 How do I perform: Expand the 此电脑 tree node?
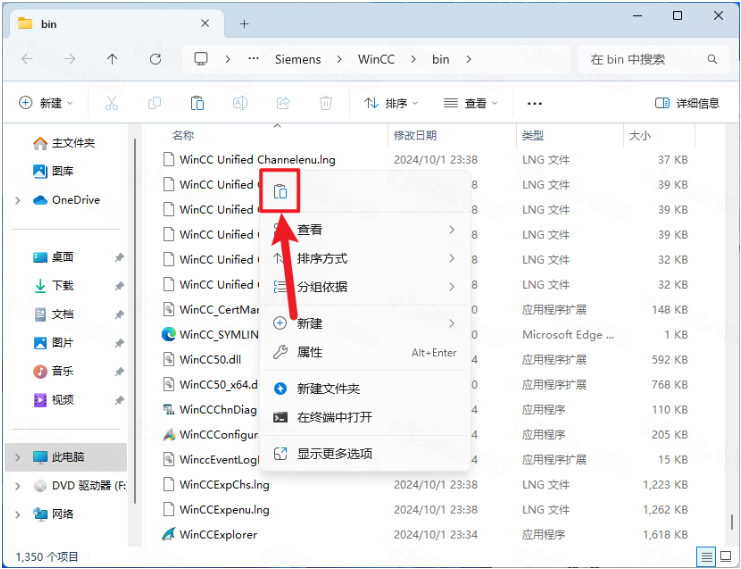tap(18, 457)
